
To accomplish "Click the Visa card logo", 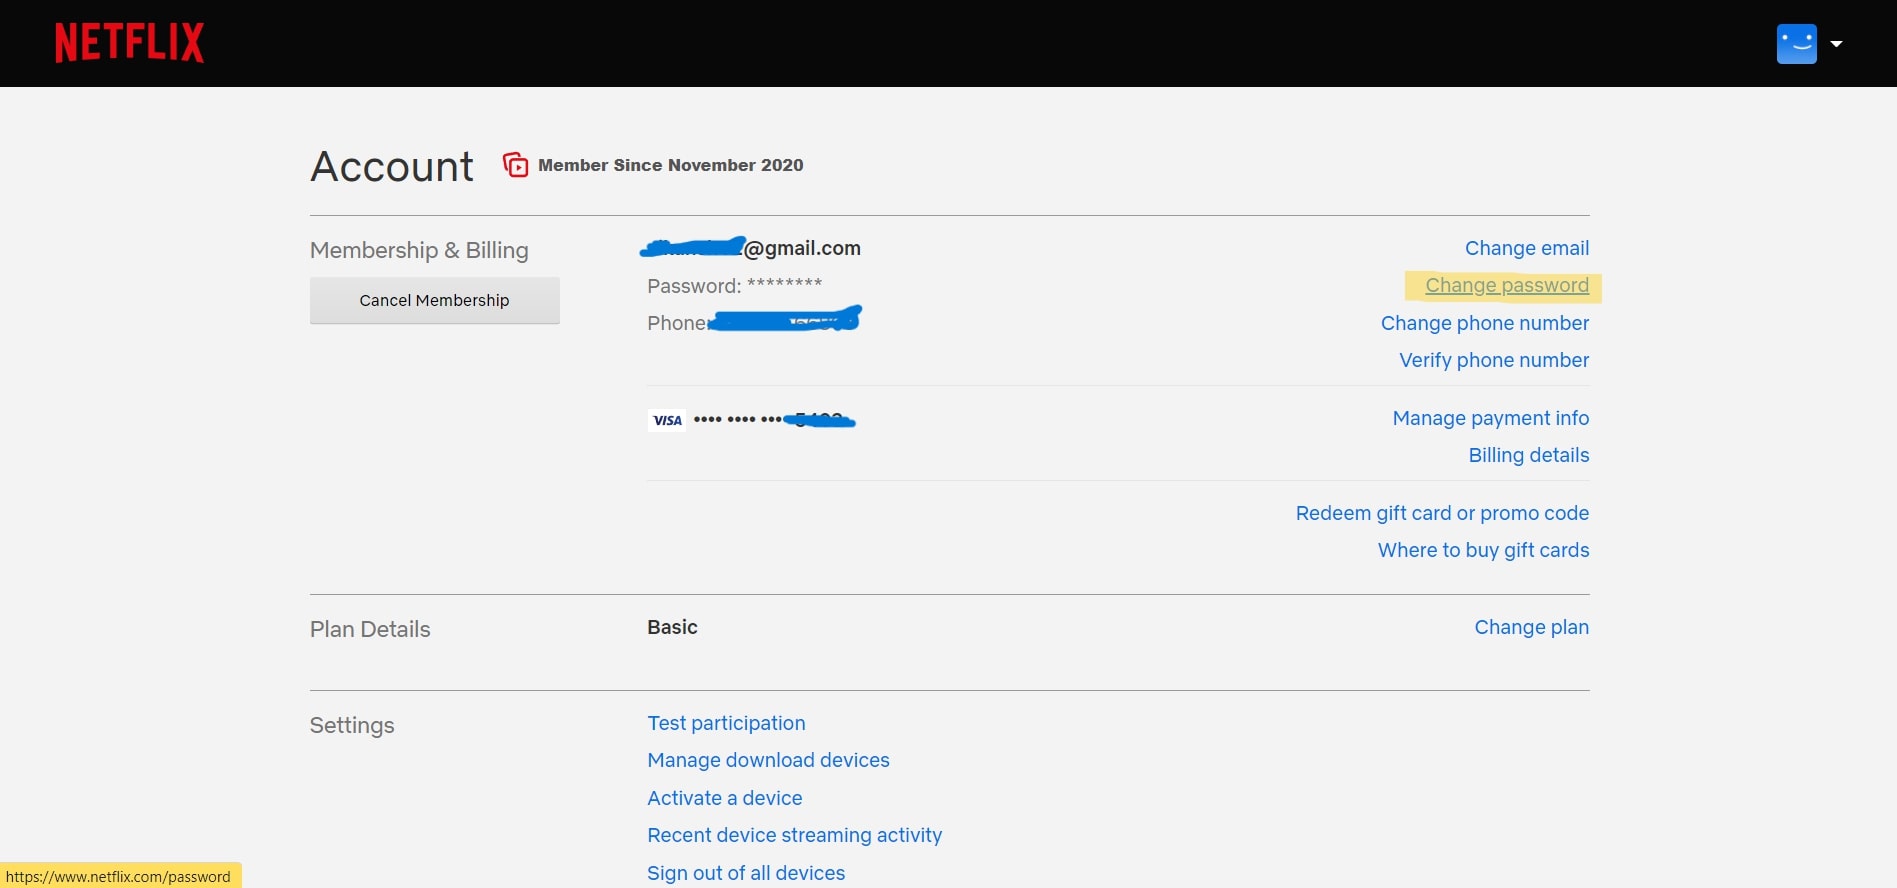I will tap(667, 420).
